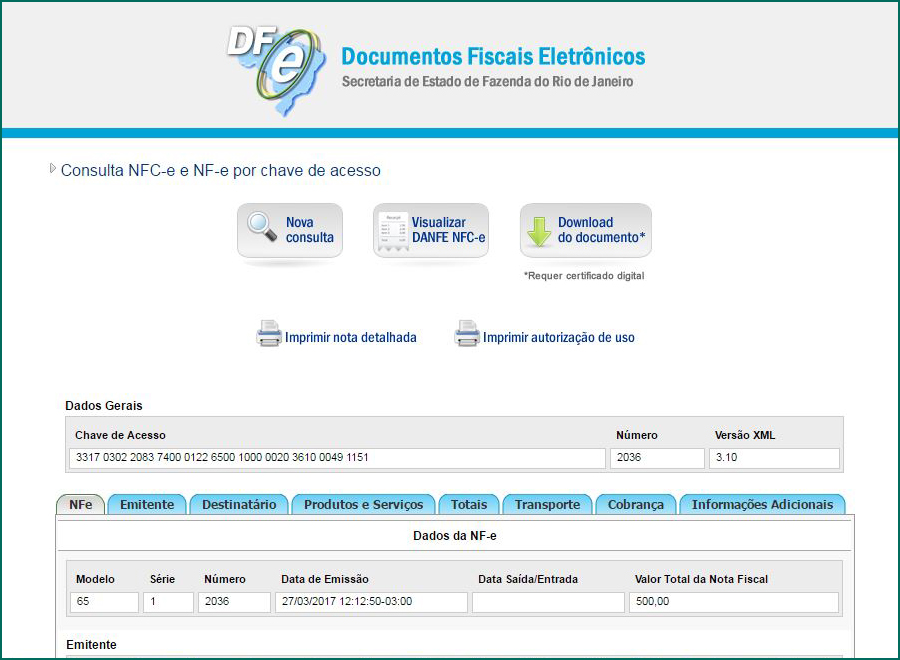Select the Produtos e Serviços tab
The image size is (900, 660).
[x=364, y=505]
